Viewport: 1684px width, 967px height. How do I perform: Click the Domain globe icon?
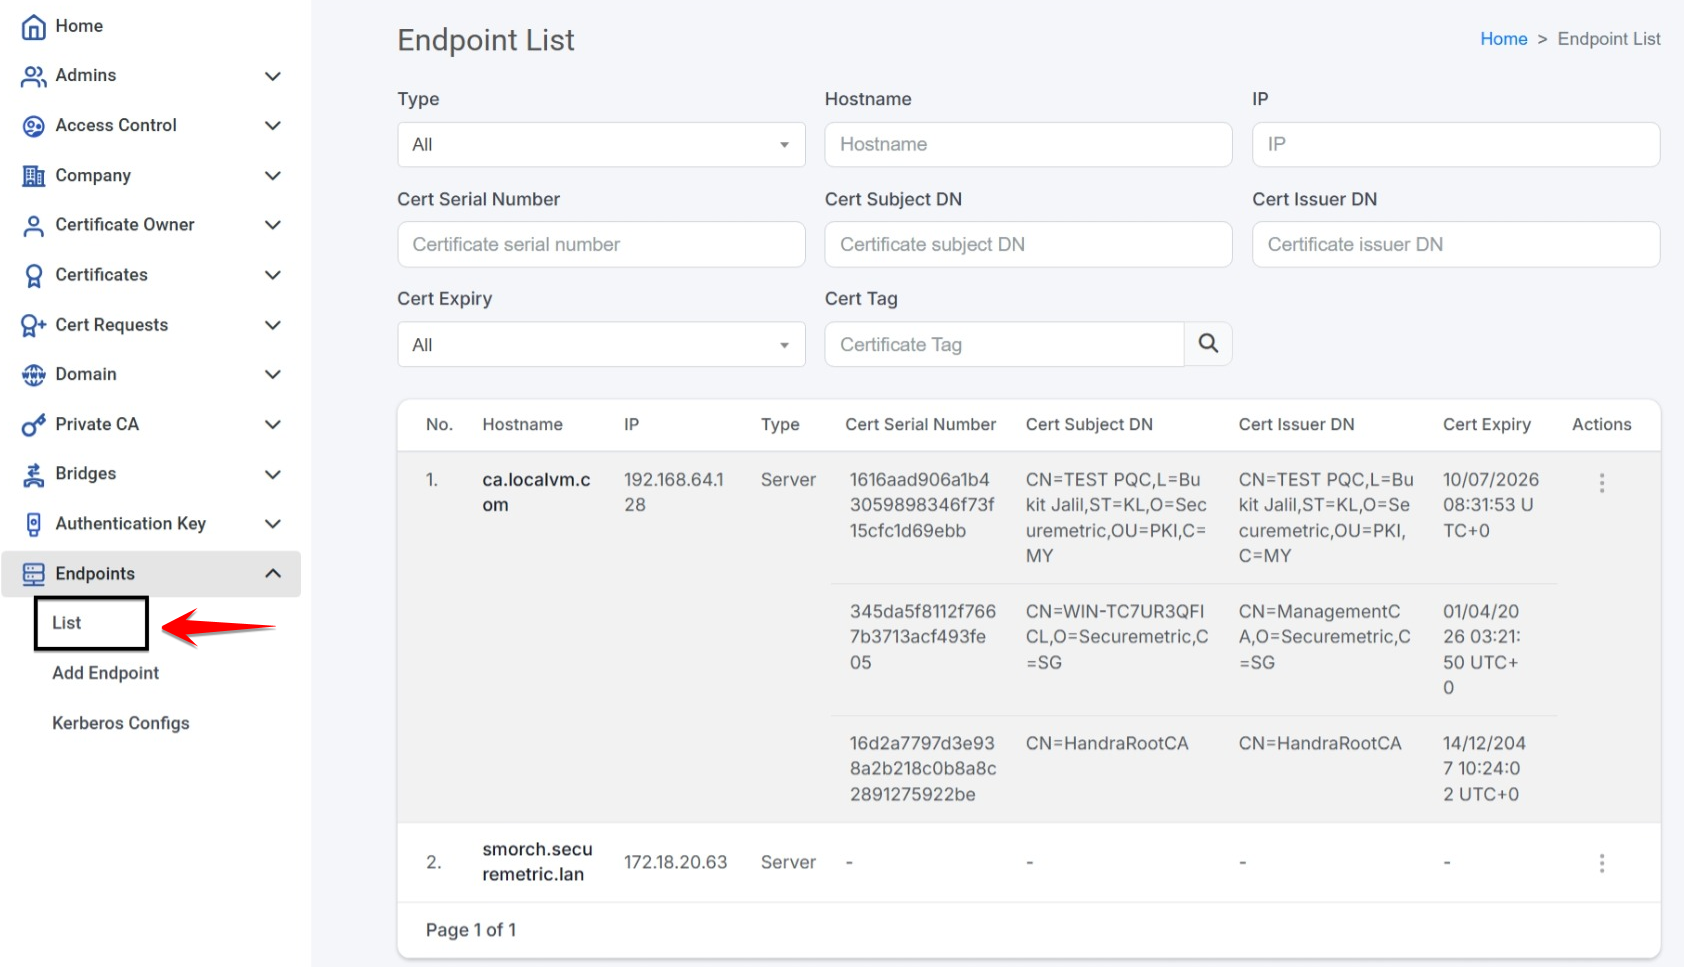click(x=33, y=374)
